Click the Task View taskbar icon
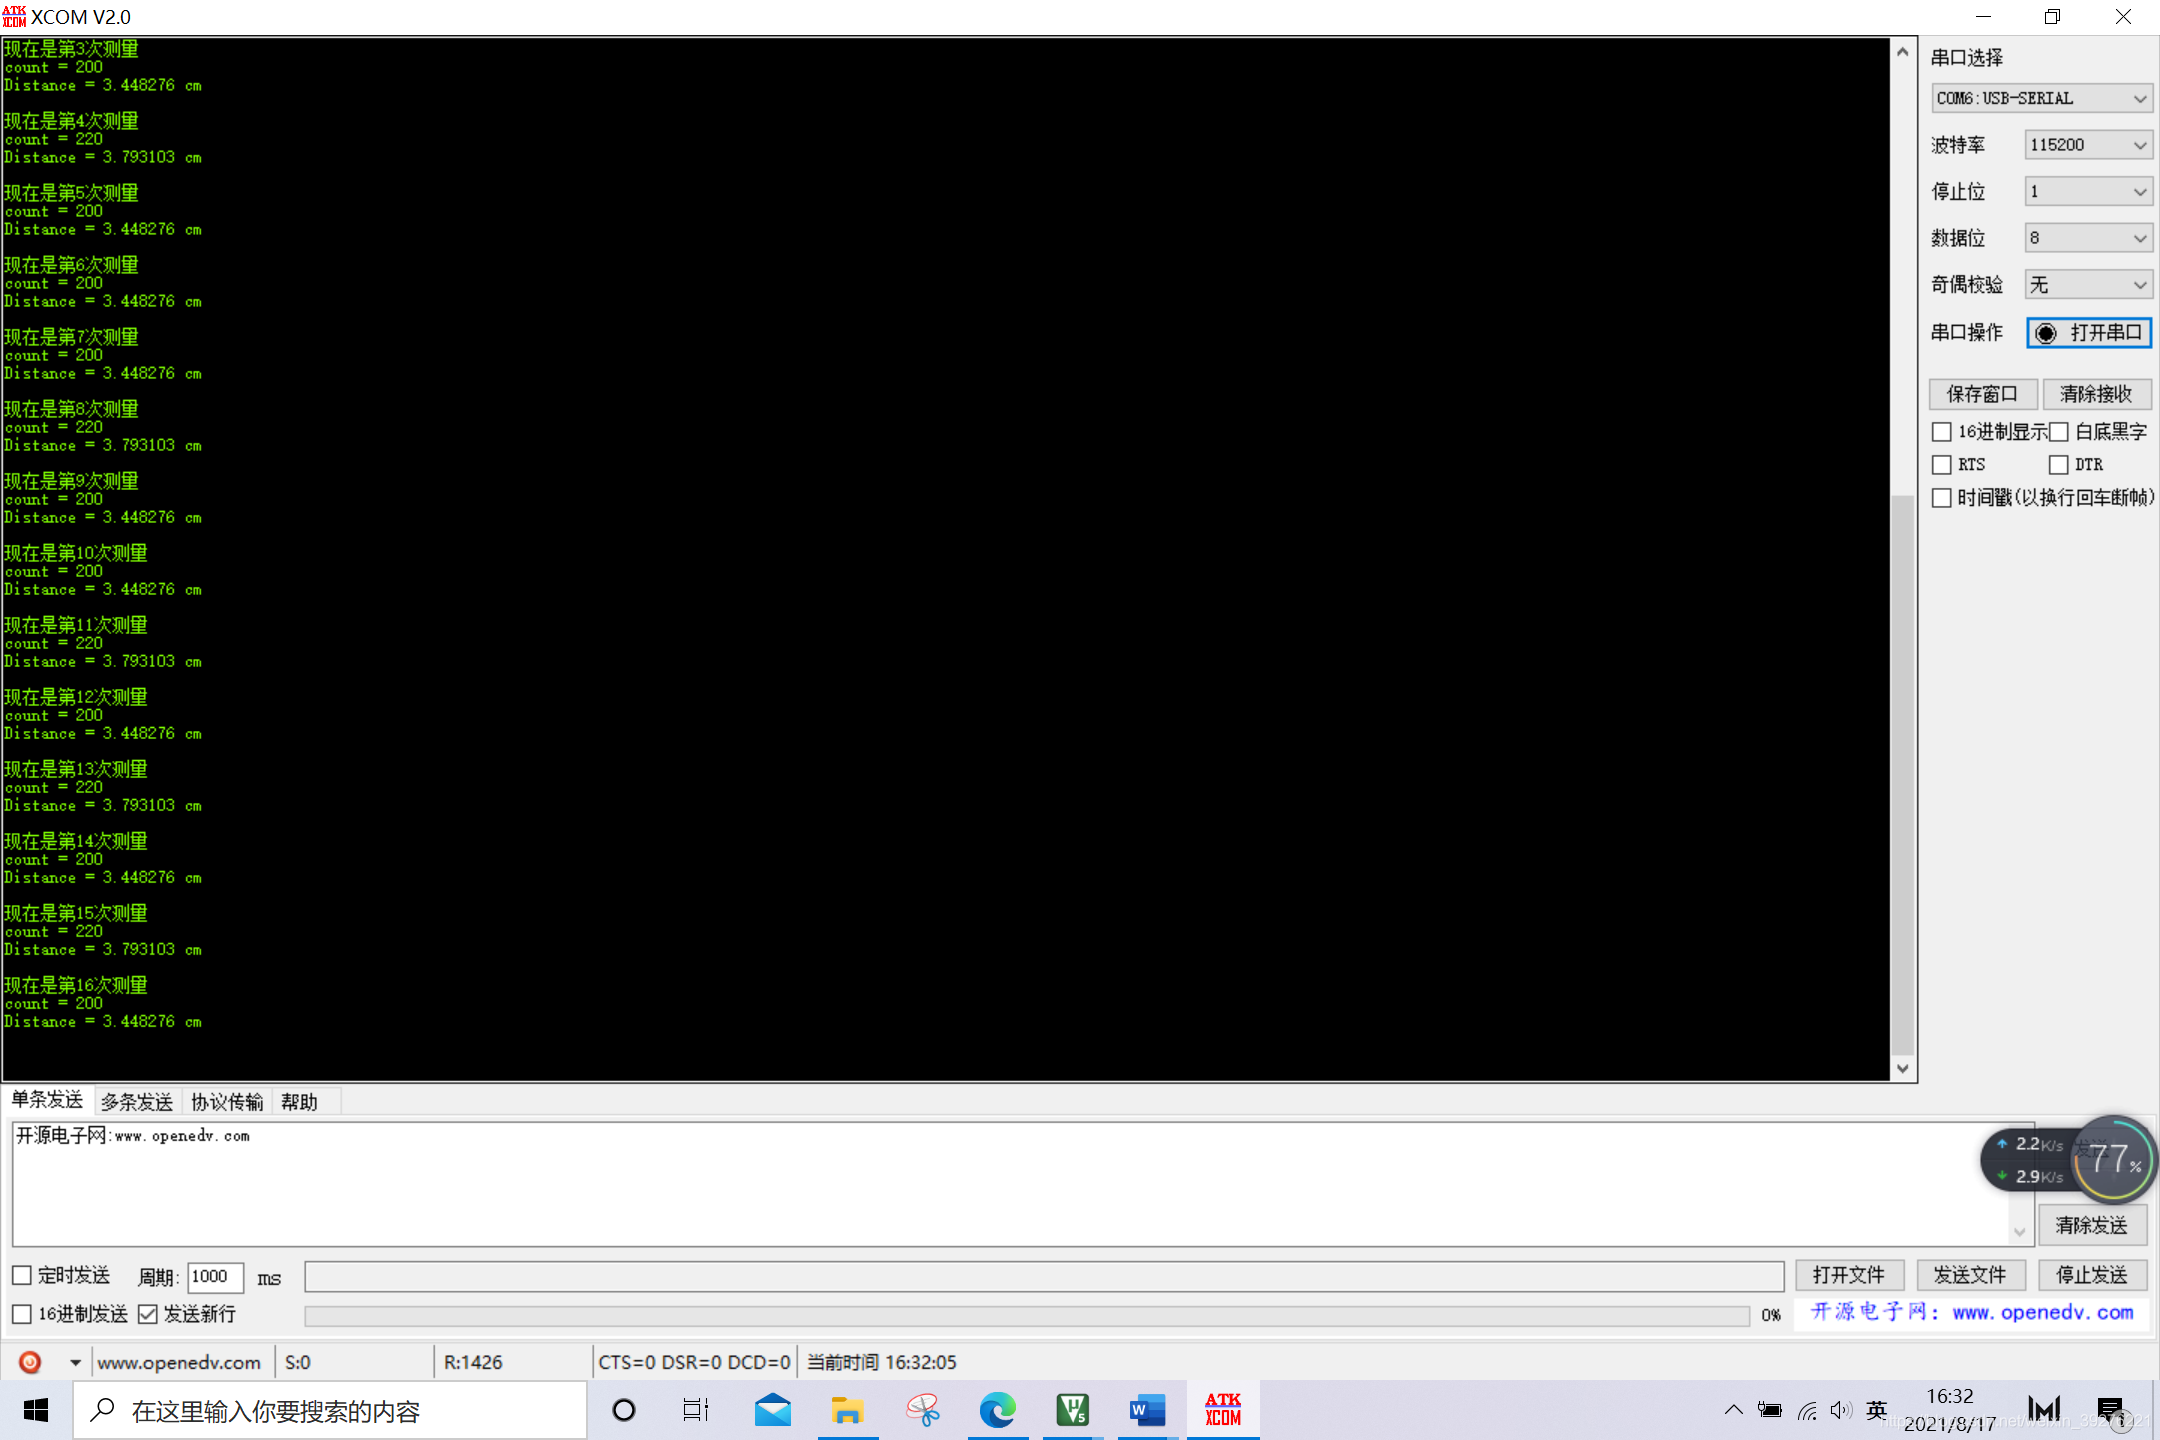The width and height of the screenshot is (2160, 1440). click(696, 1411)
